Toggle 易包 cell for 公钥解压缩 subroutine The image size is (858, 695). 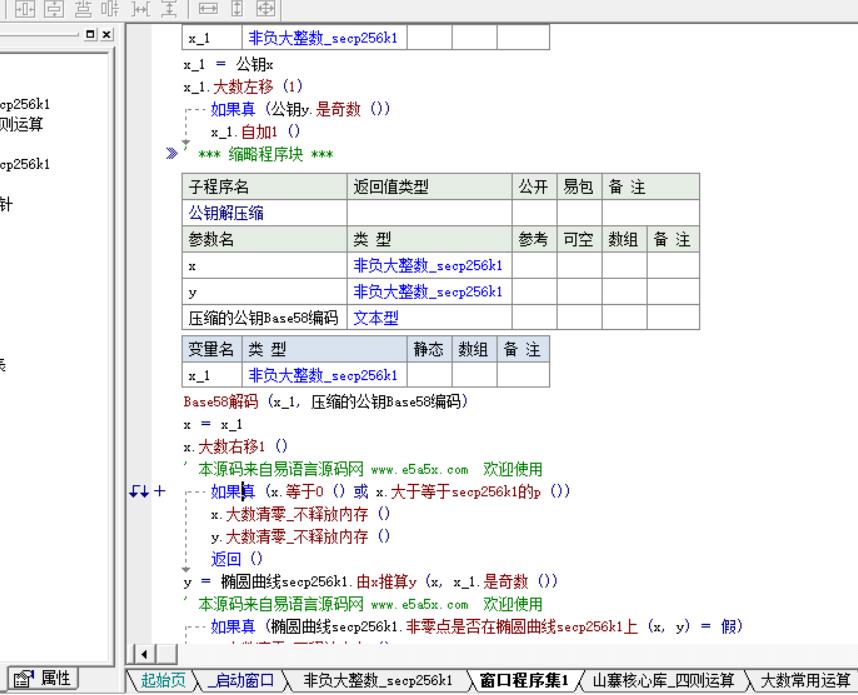tap(579, 212)
